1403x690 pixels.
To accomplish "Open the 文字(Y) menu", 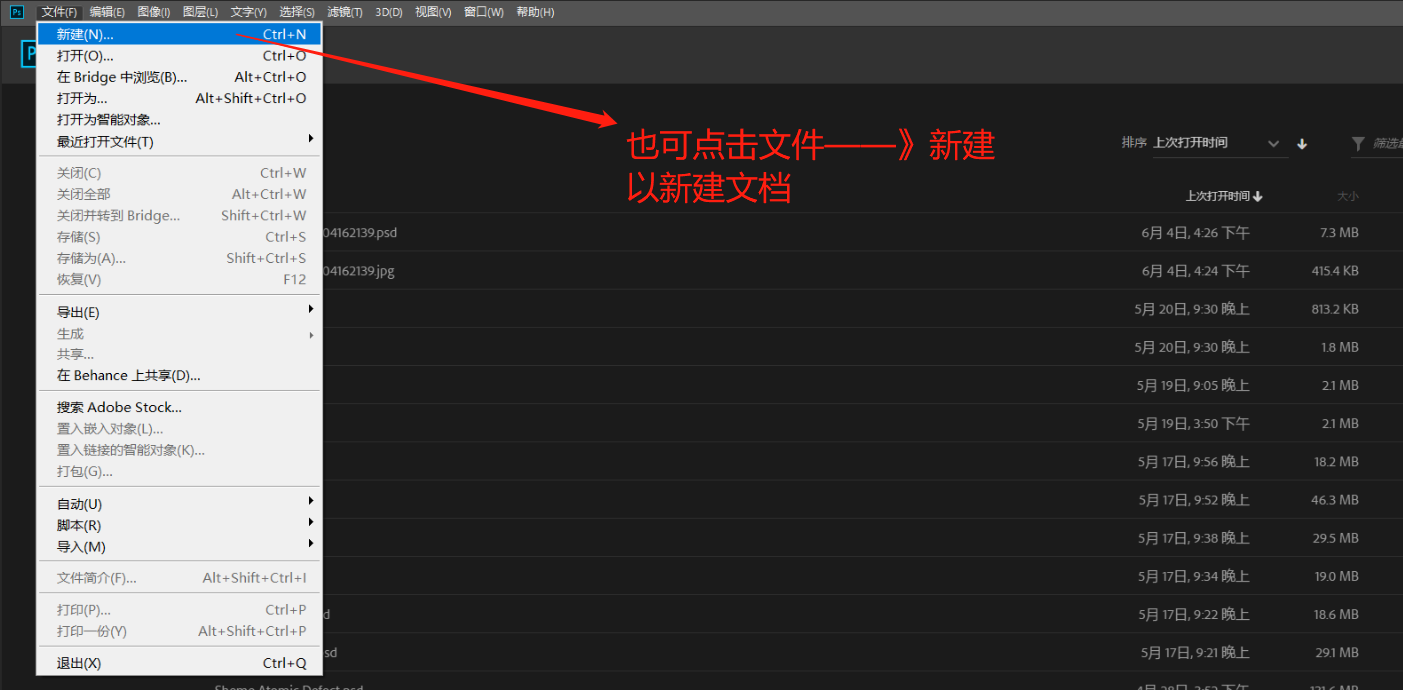I will (248, 12).
